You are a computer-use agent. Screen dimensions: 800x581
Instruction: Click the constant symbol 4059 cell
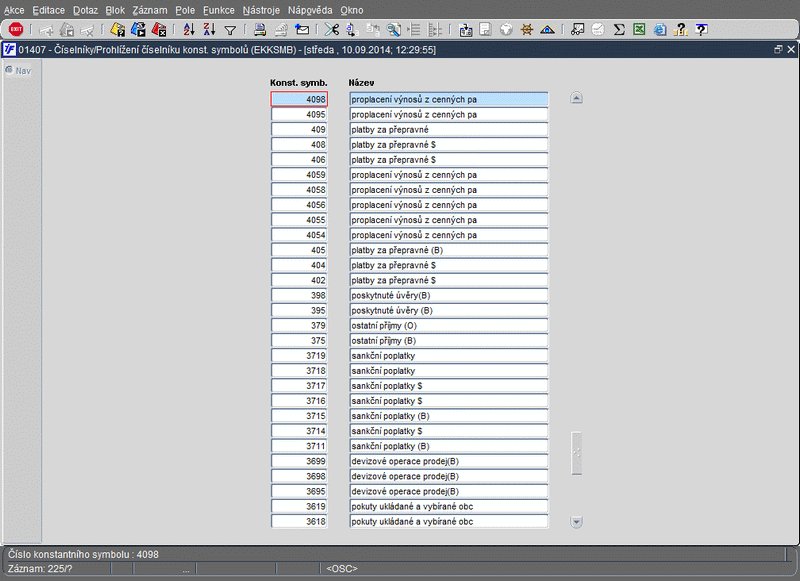click(299, 174)
